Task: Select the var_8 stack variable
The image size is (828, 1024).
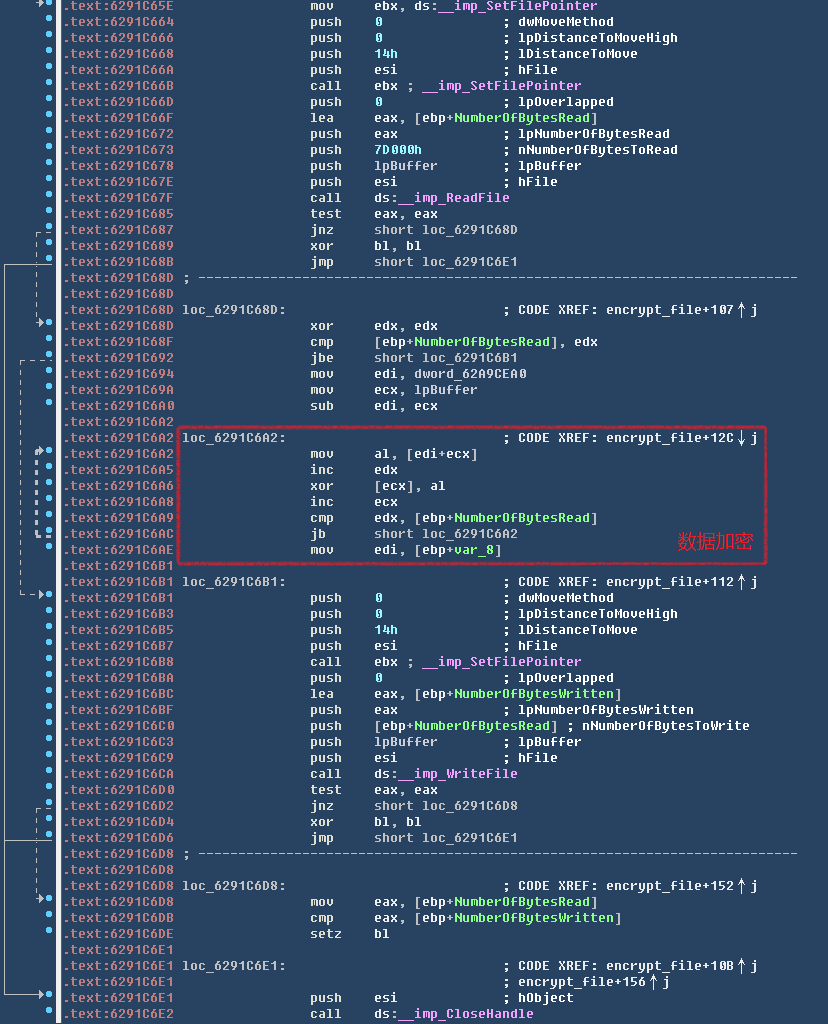Action: (x=477, y=550)
